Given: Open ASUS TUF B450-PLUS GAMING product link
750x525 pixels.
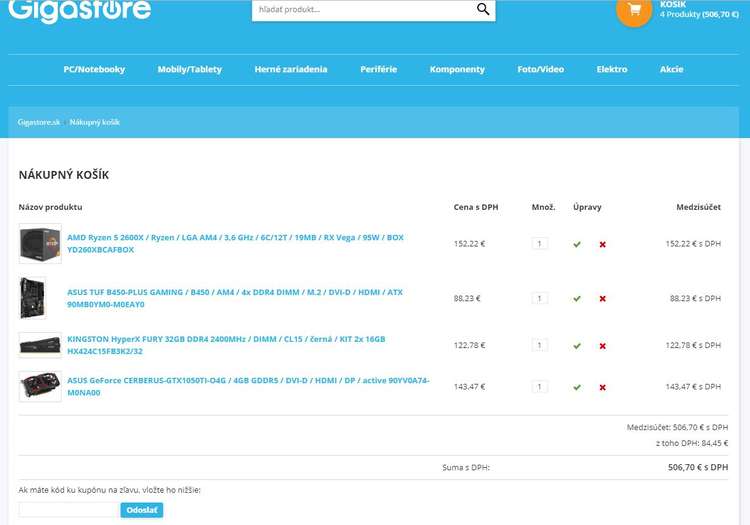Looking at the screenshot, I should point(235,298).
